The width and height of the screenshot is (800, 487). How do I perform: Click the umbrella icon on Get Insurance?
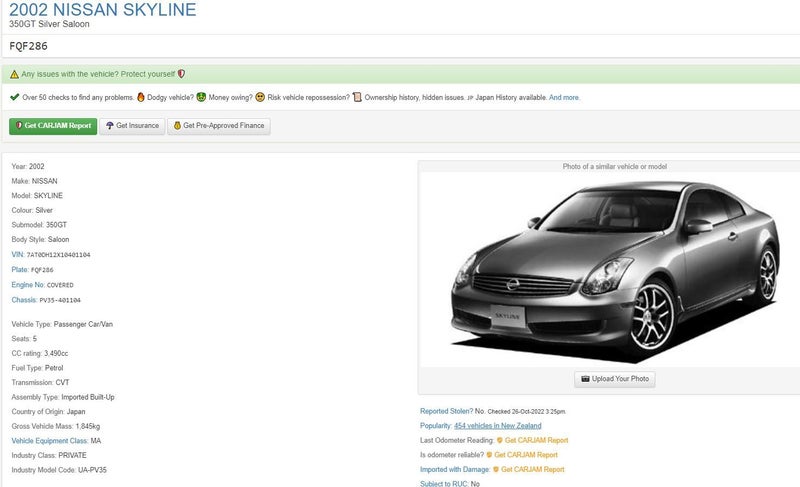109,126
